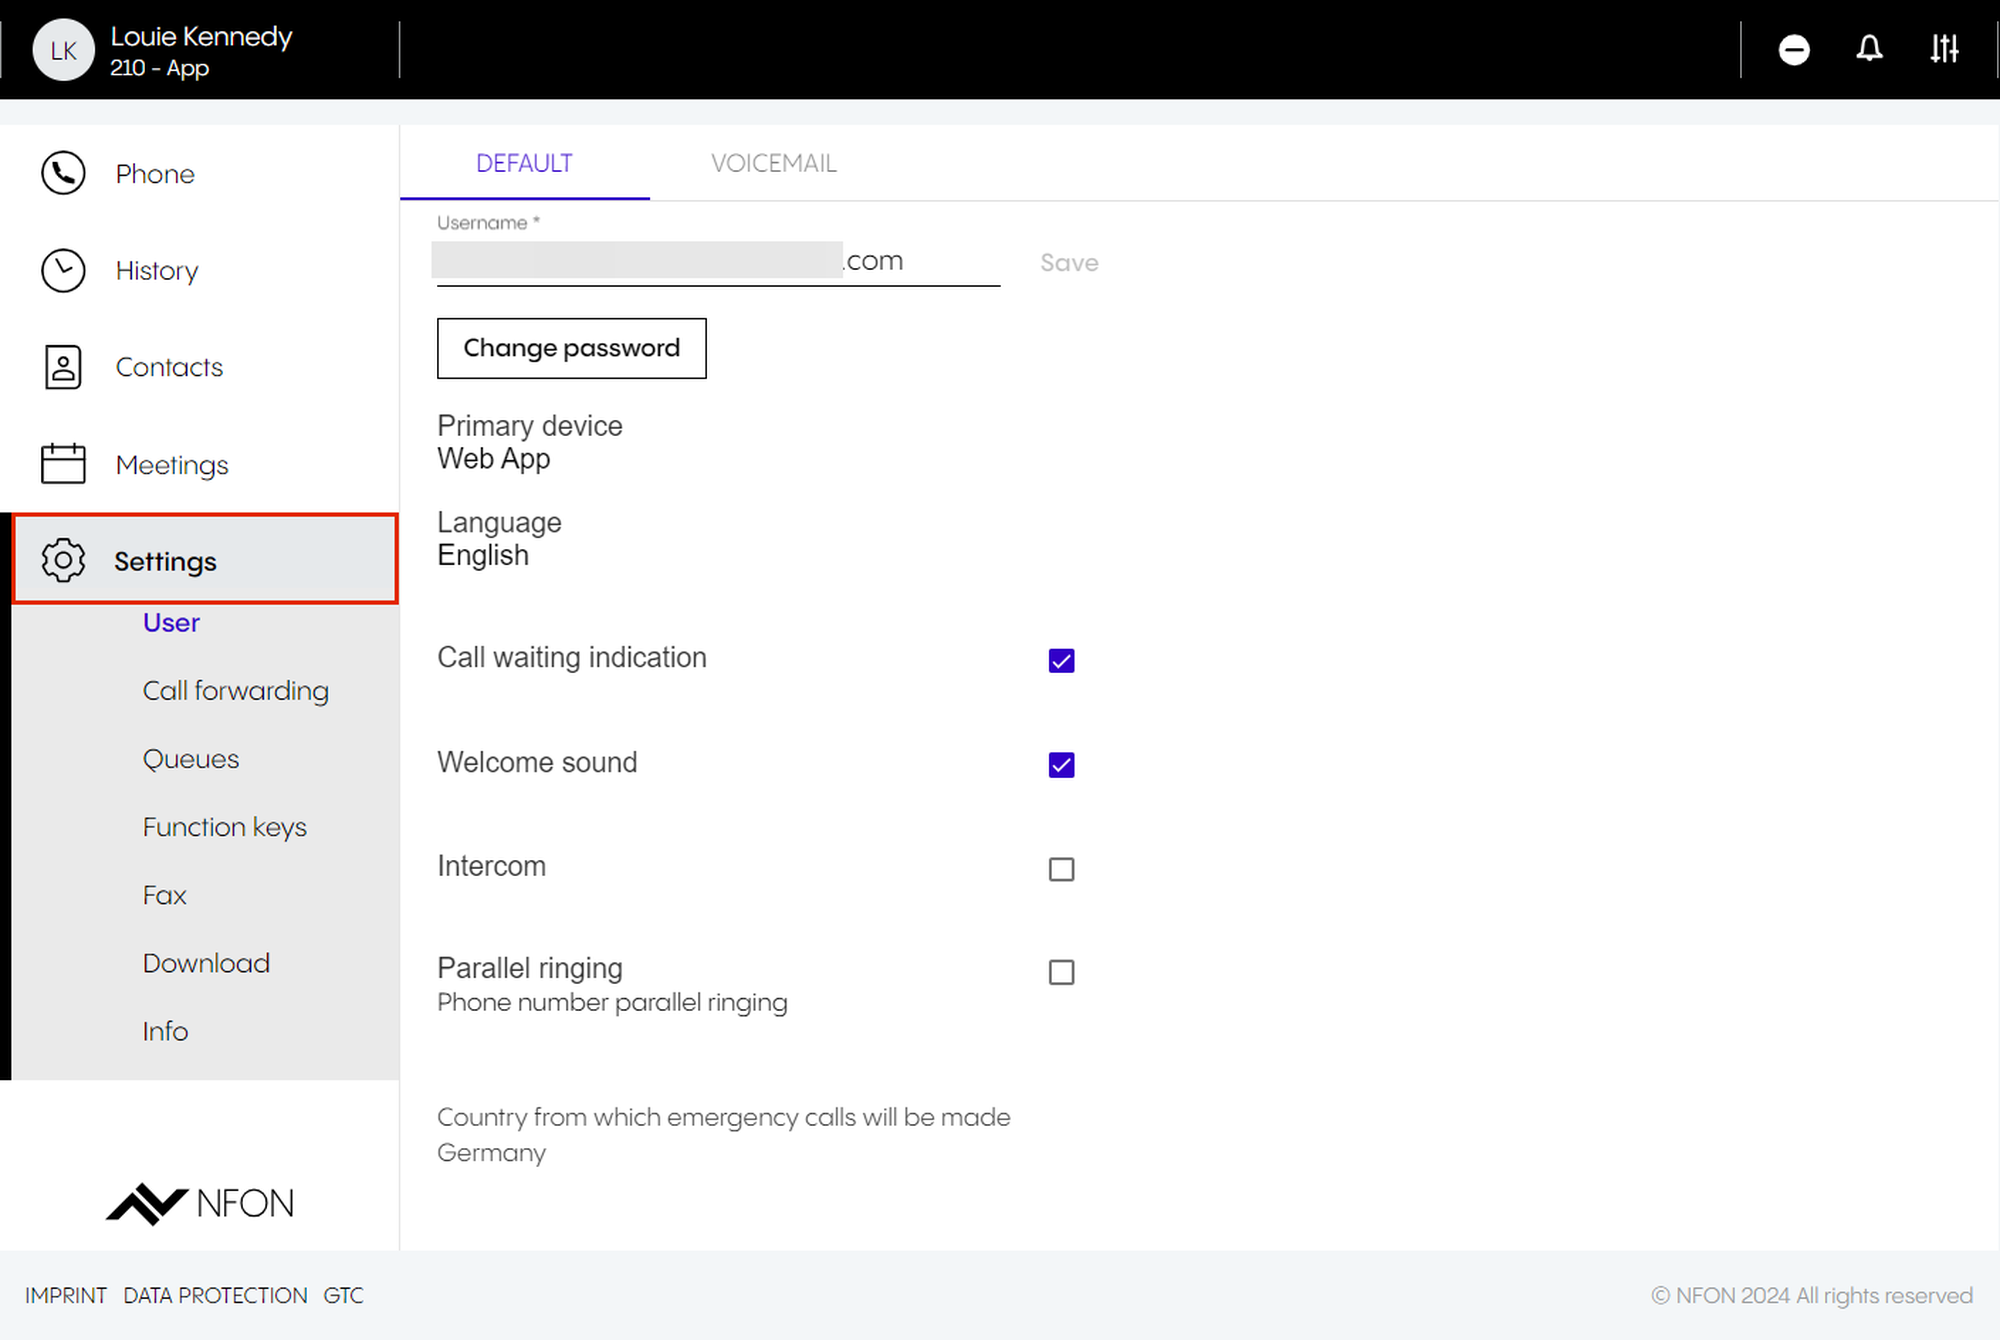Click the Contacts person-card icon

63,367
